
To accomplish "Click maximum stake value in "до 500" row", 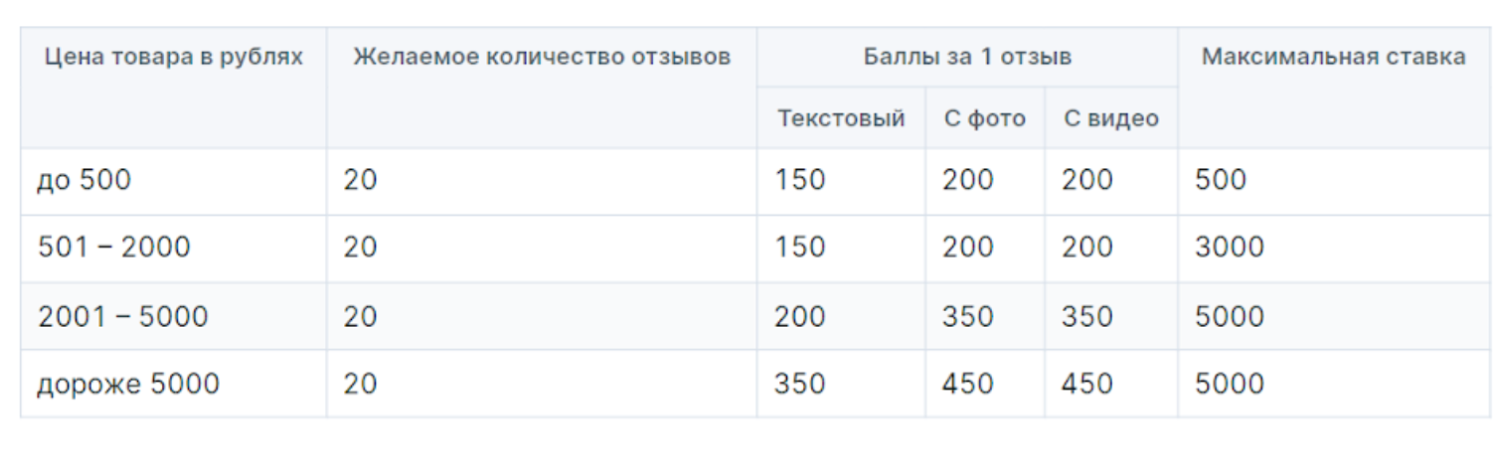I will pos(1334,181).
